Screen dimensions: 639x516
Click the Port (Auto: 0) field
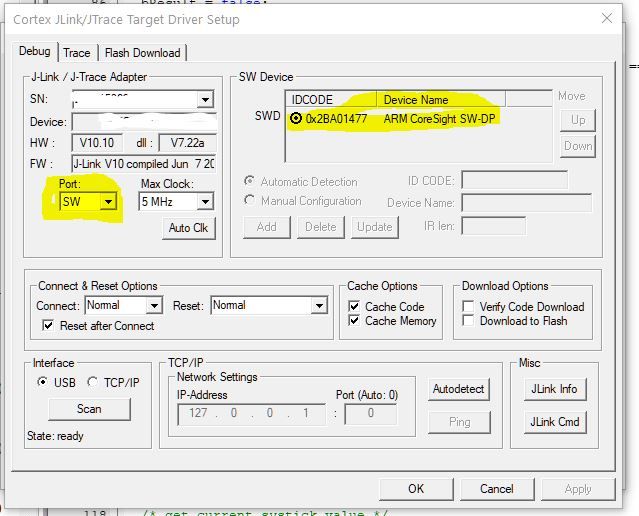click(x=370, y=414)
